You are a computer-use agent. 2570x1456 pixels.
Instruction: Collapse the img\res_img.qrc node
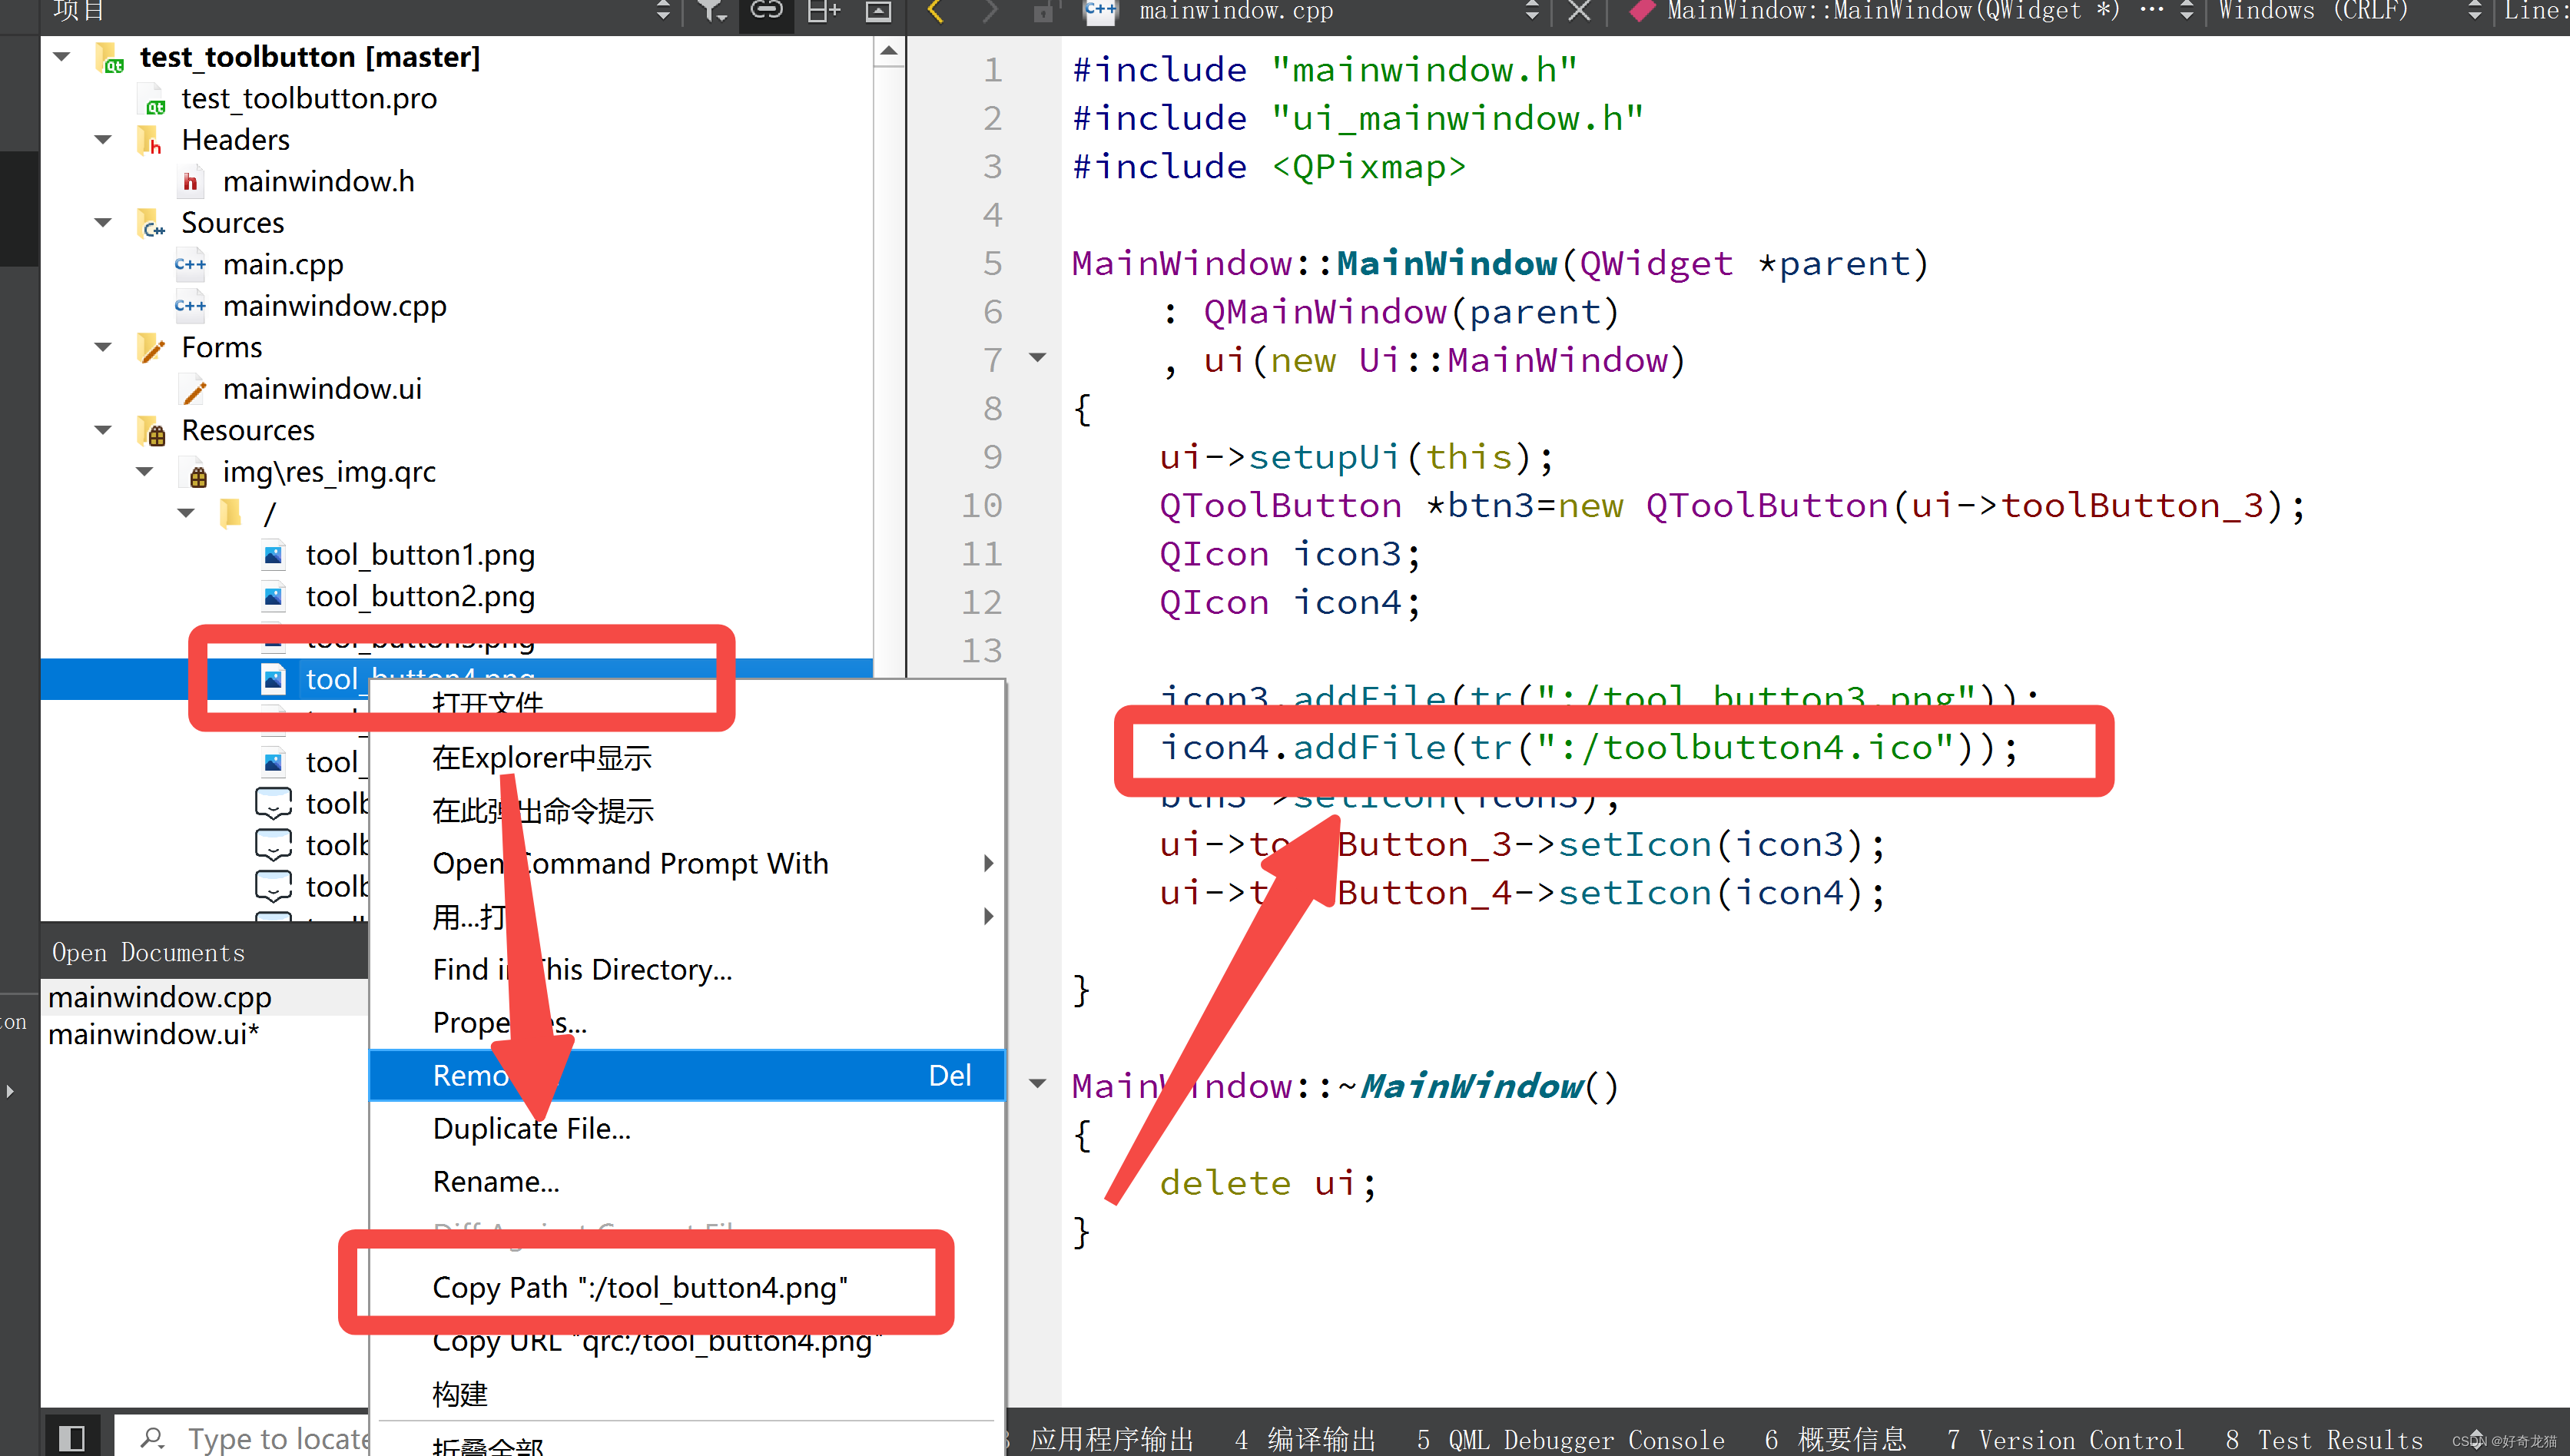(145, 472)
